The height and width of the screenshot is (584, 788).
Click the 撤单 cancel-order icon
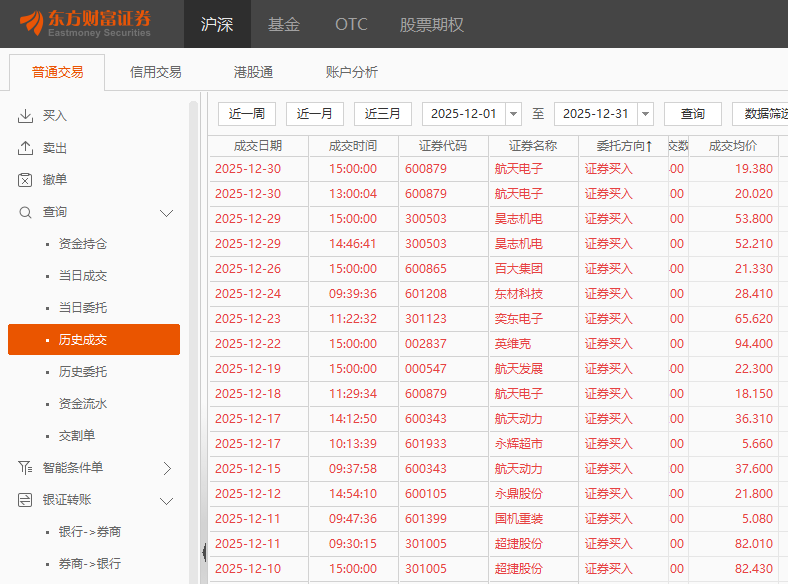25,180
